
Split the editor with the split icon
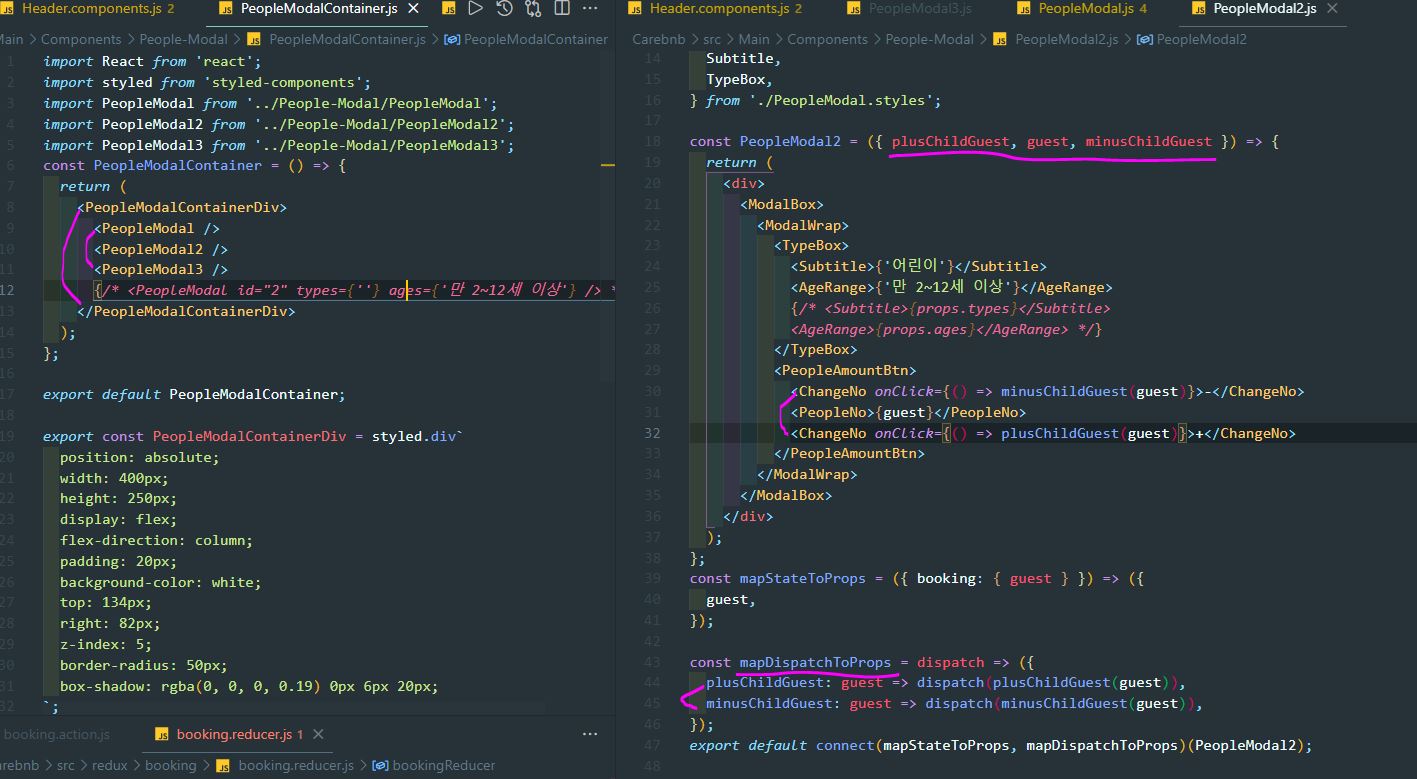(562, 8)
